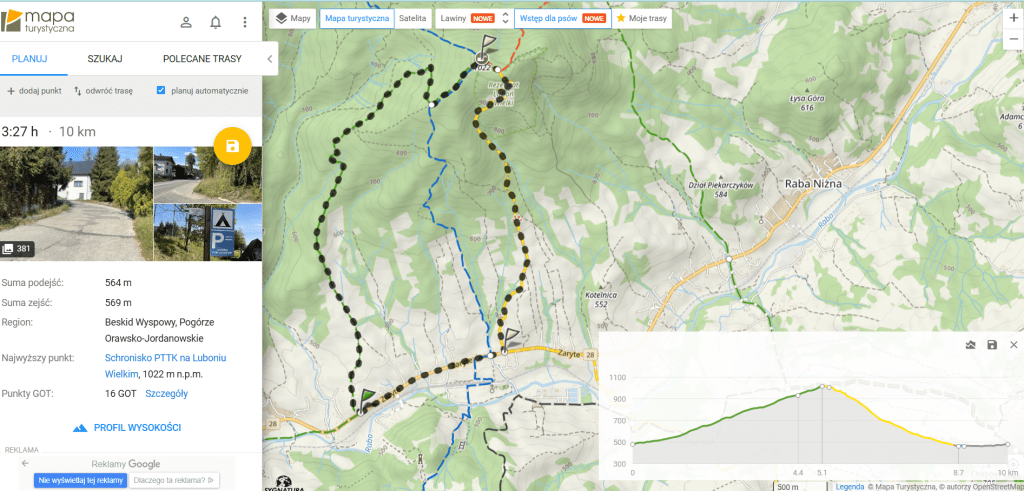Switch to POLECANE TRASY tab
The height and width of the screenshot is (491, 1024).
[202, 59]
